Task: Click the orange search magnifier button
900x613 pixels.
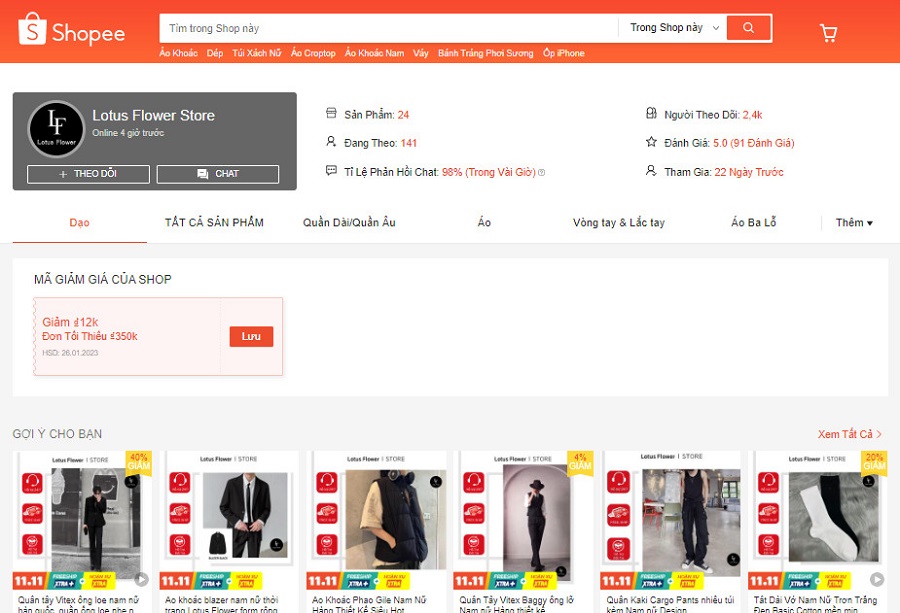Action: pos(748,28)
